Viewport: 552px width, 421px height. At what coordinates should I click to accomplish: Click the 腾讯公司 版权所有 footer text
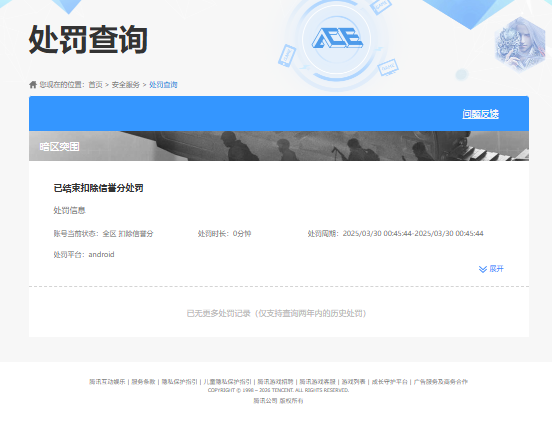coord(278,401)
